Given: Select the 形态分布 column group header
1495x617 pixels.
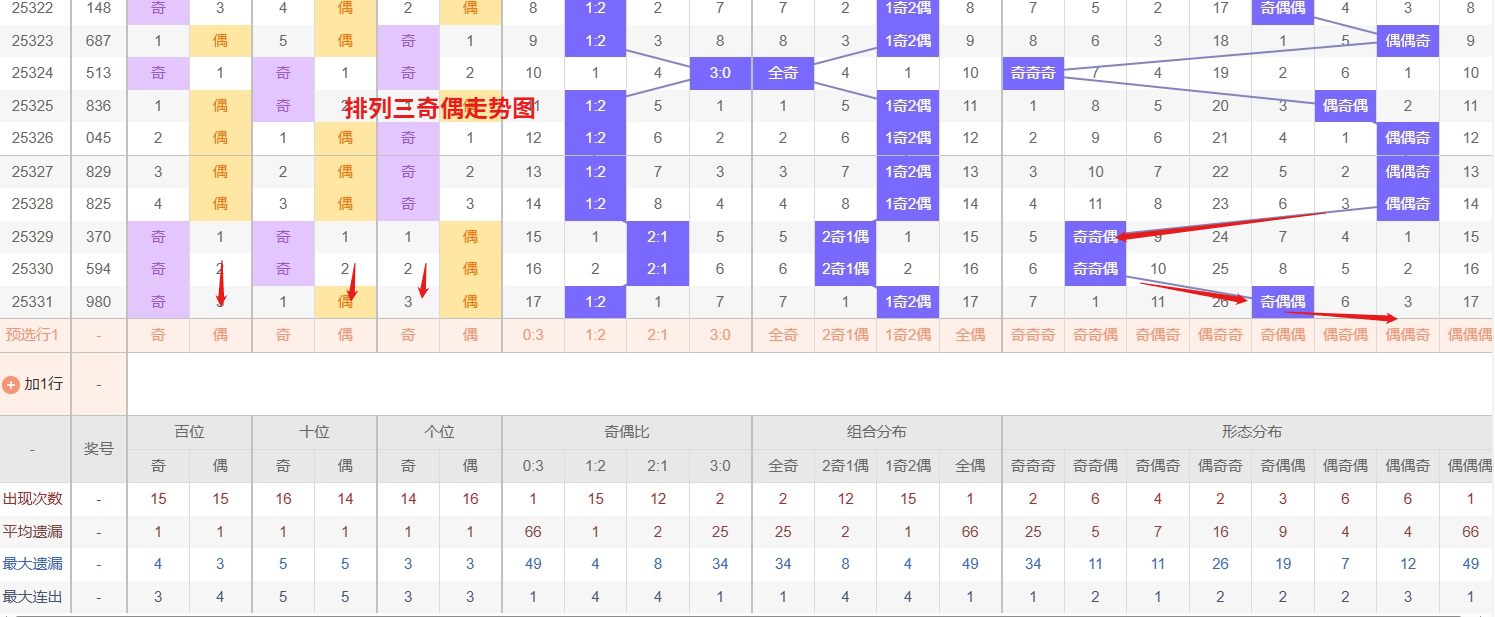Looking at the screenshot, I should click(x=1251, y=432).
